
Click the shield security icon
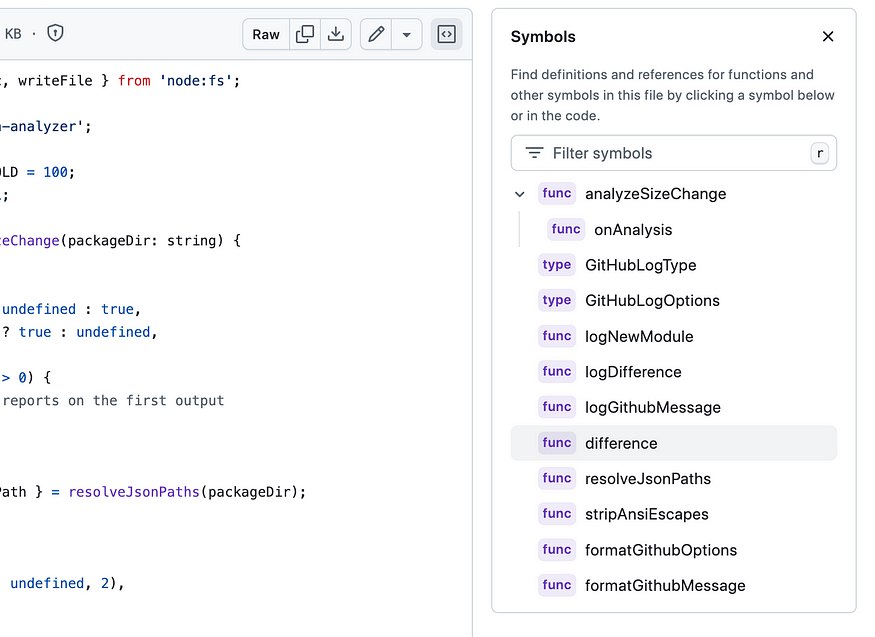point(55,33)
